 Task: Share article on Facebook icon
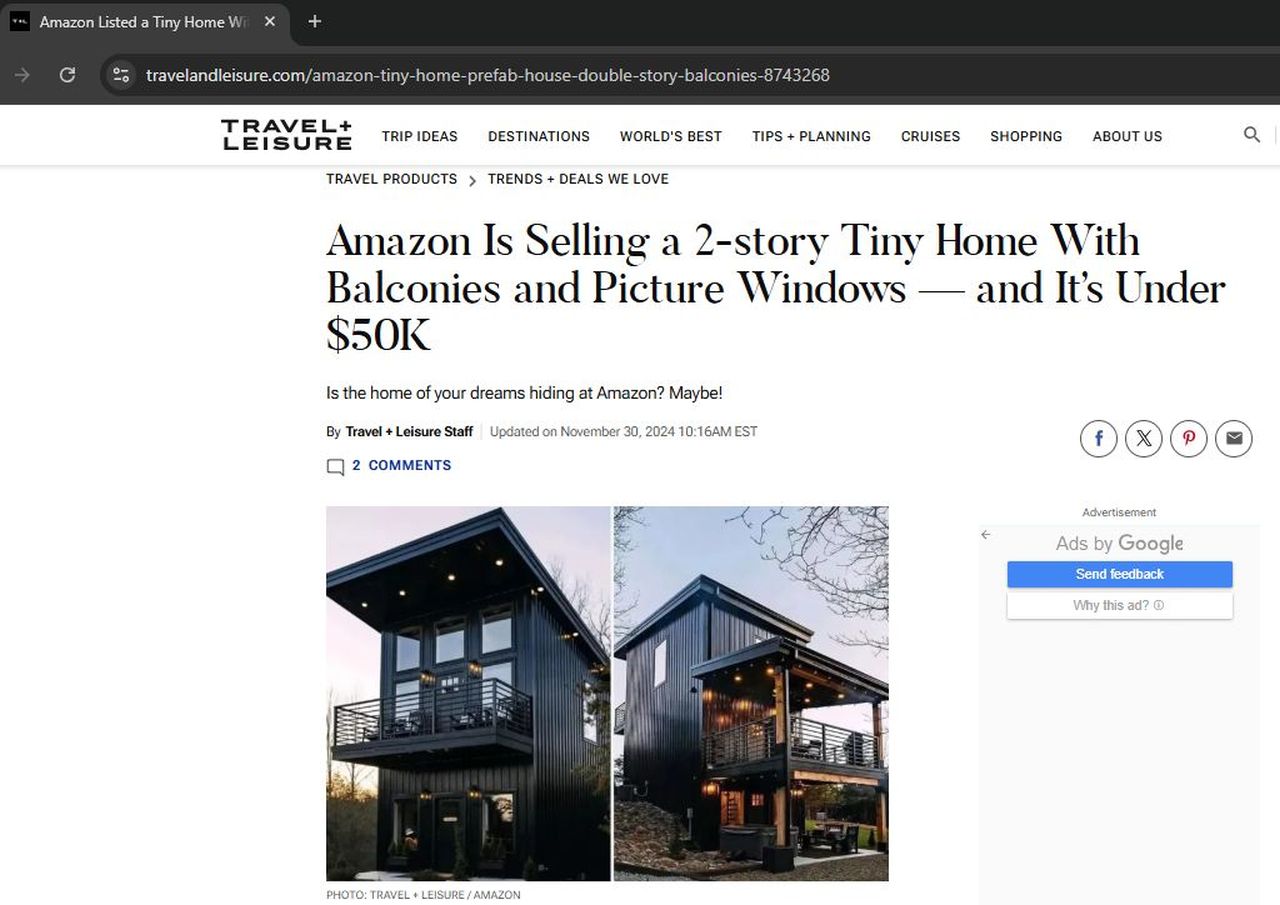(1098, 438)
